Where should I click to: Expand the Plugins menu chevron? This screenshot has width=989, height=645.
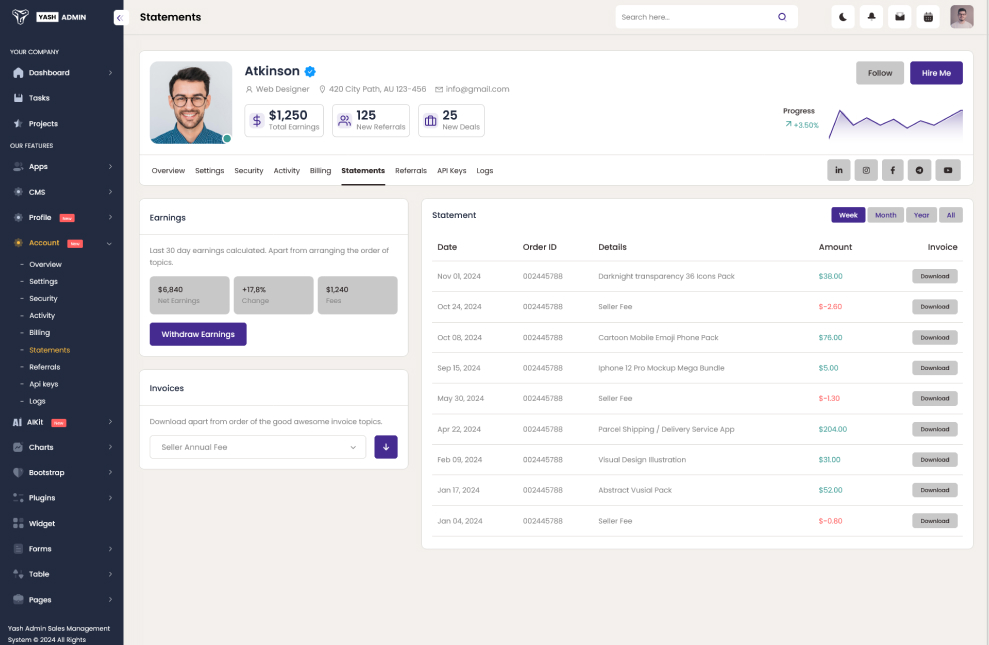tap(110, 497)
